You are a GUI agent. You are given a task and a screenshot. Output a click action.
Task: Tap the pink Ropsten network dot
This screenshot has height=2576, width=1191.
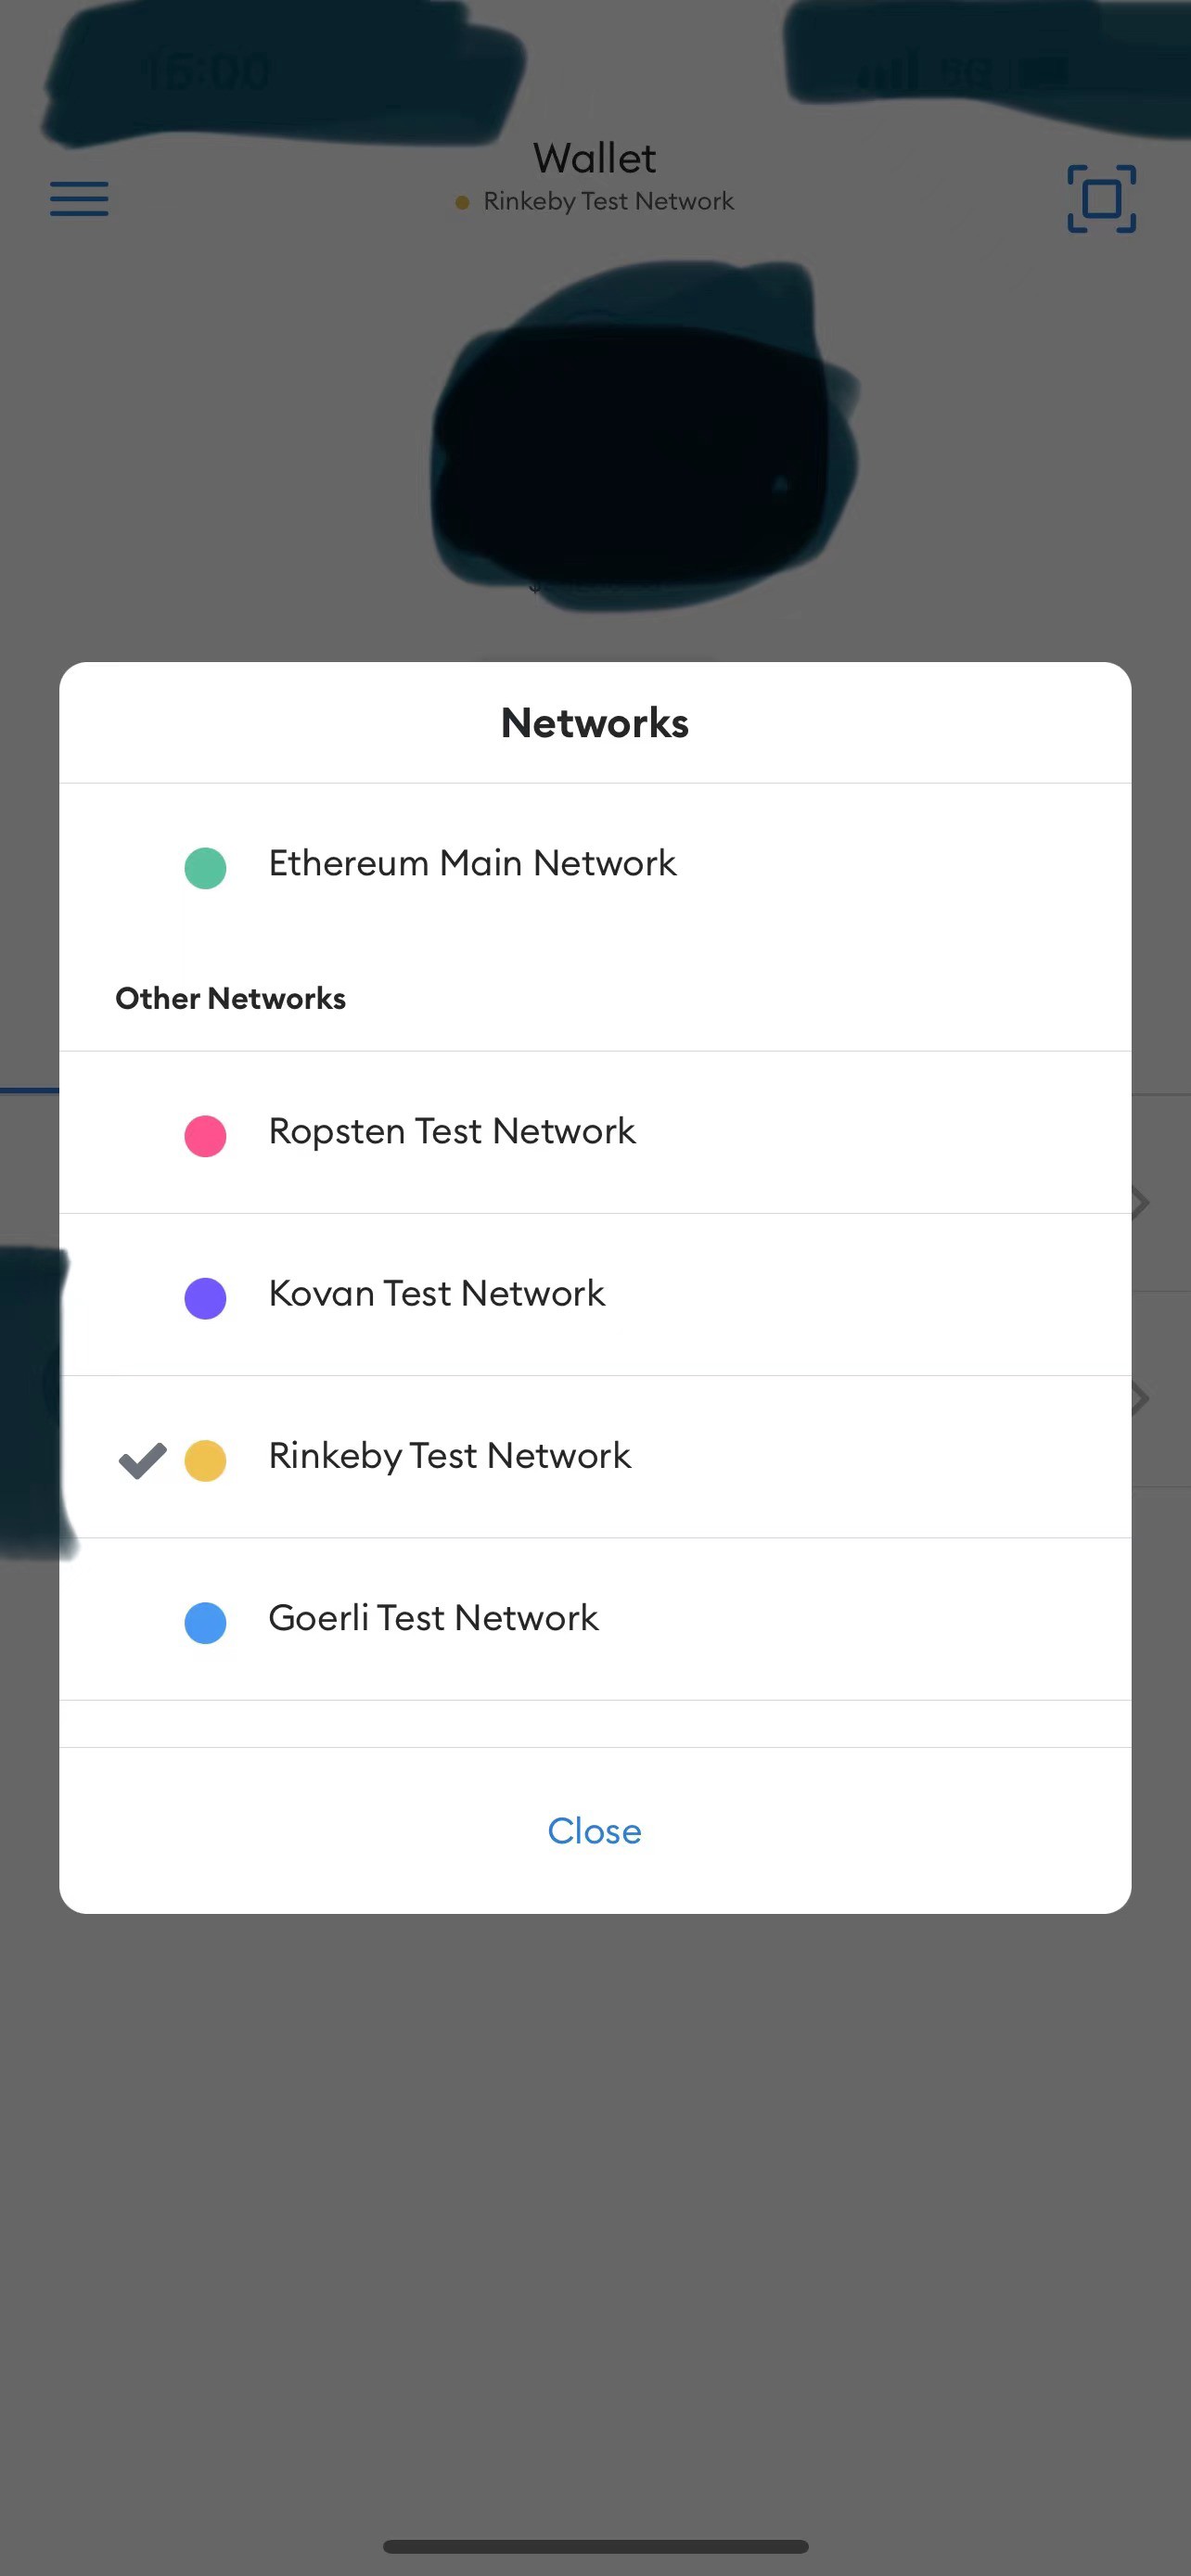[x=205, y=1136]
